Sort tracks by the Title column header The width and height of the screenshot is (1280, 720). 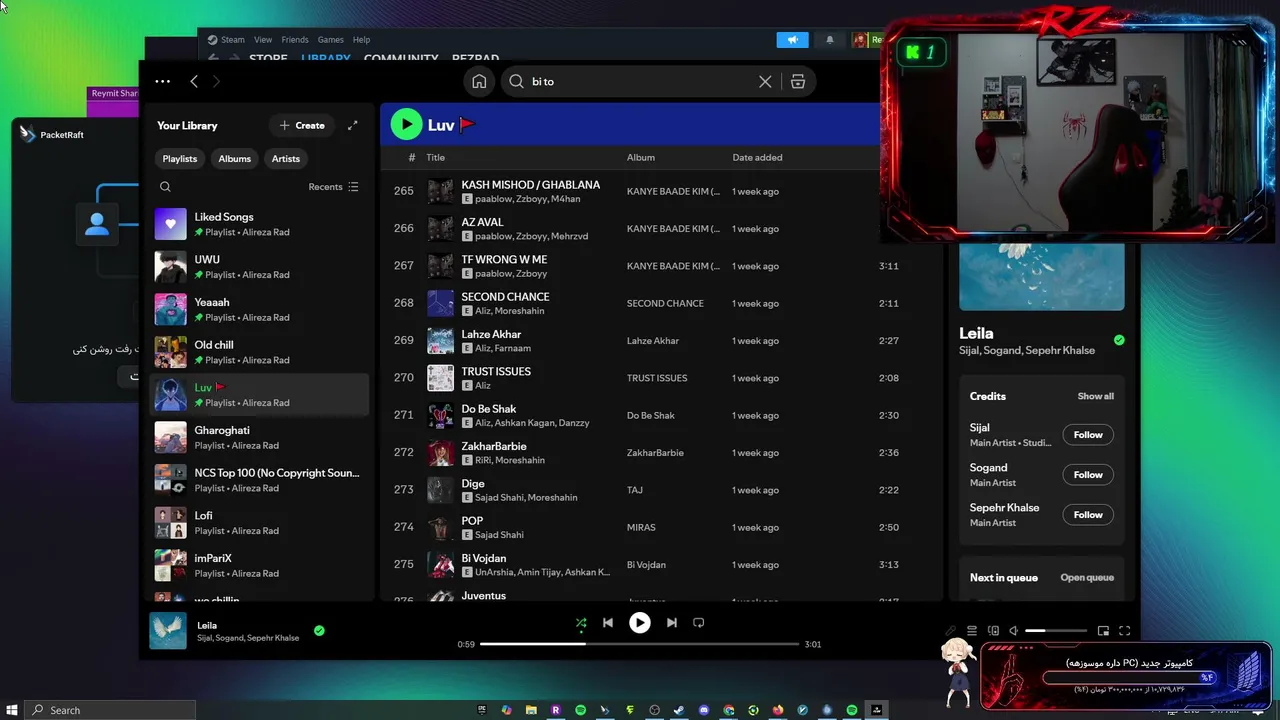point(435,158)
